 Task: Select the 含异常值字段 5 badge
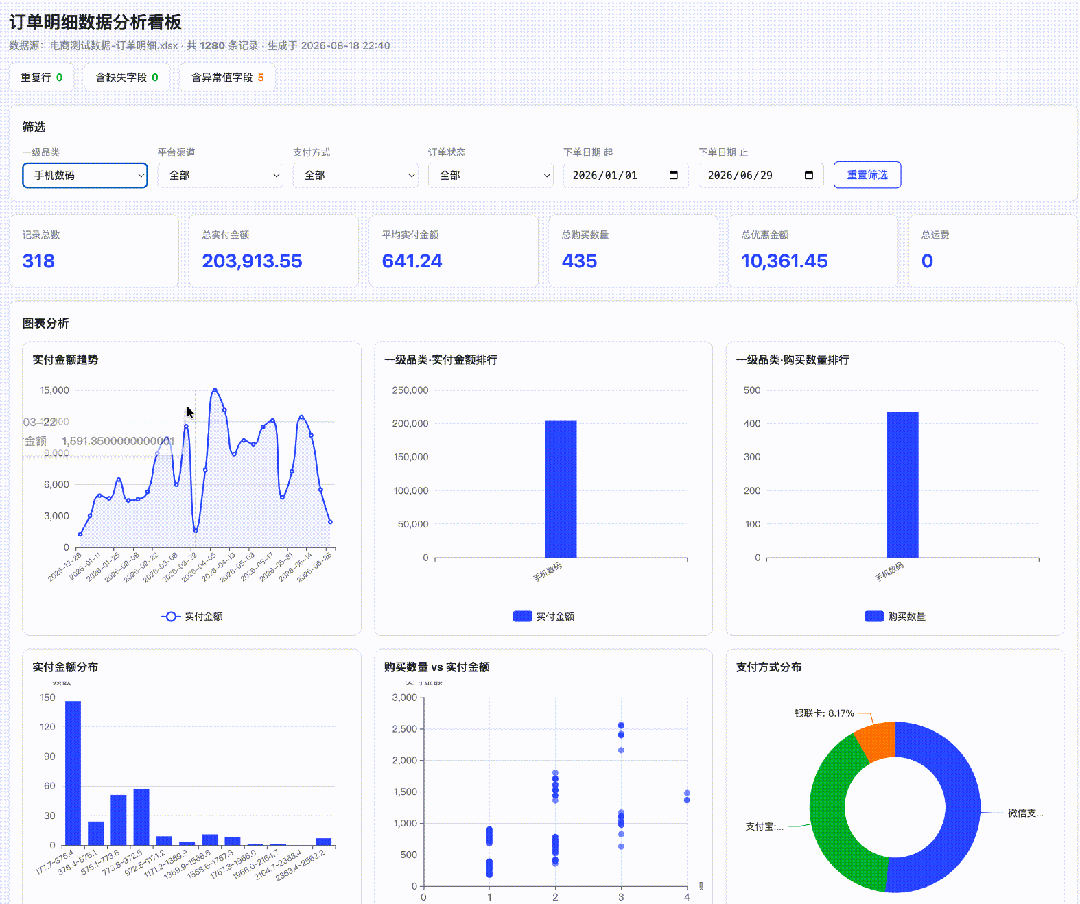click(x=227, y=77)
